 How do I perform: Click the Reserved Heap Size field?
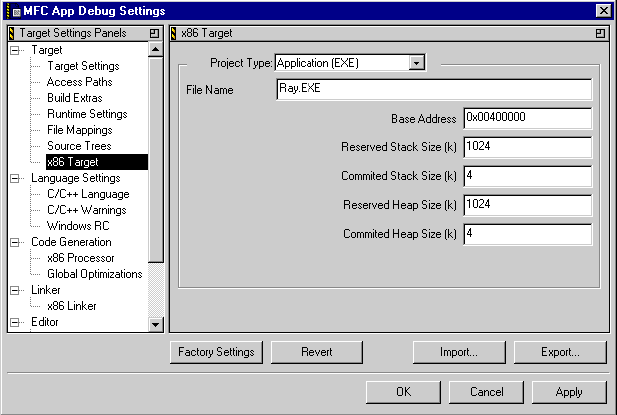[528, 205]
